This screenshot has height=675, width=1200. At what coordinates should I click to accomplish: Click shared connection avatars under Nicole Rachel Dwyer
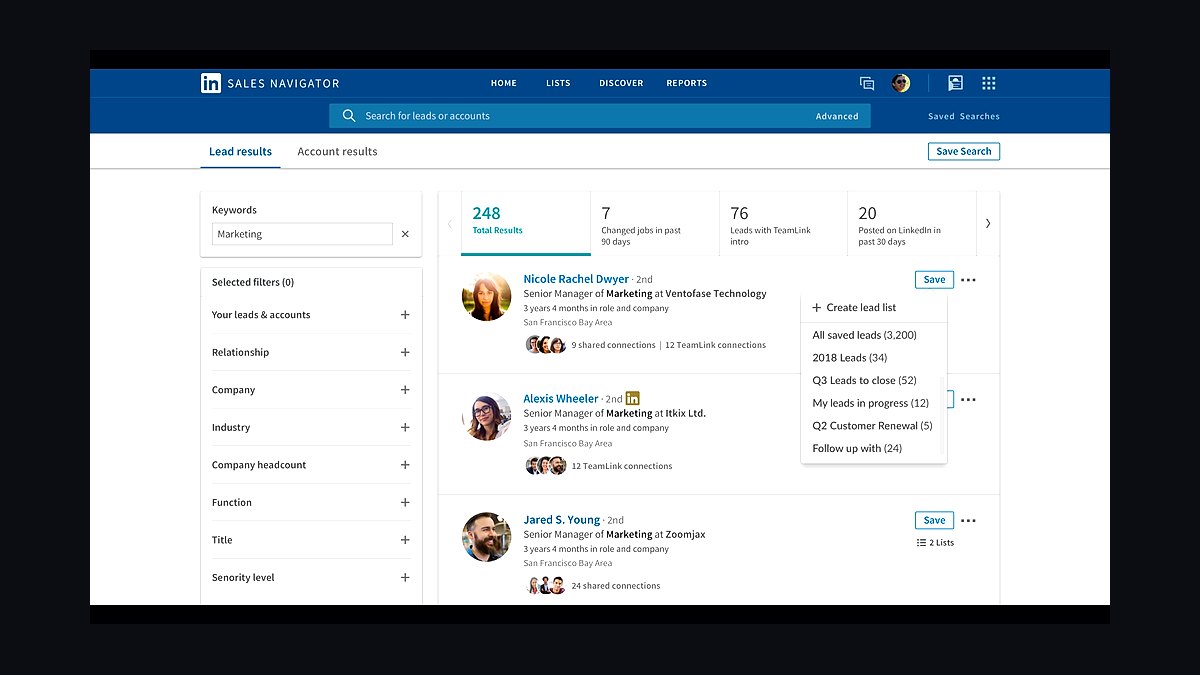[x=546, y=345]
